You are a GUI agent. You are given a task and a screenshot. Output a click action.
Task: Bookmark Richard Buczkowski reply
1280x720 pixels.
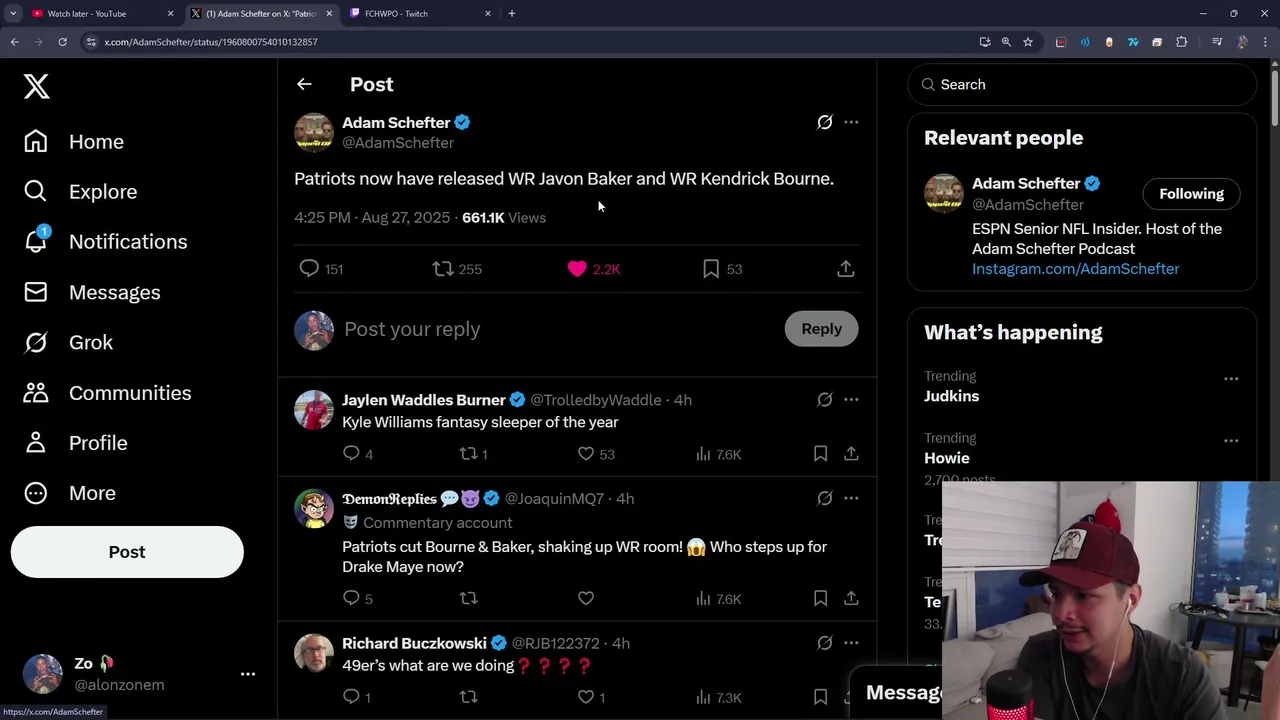tap(820, 697)
